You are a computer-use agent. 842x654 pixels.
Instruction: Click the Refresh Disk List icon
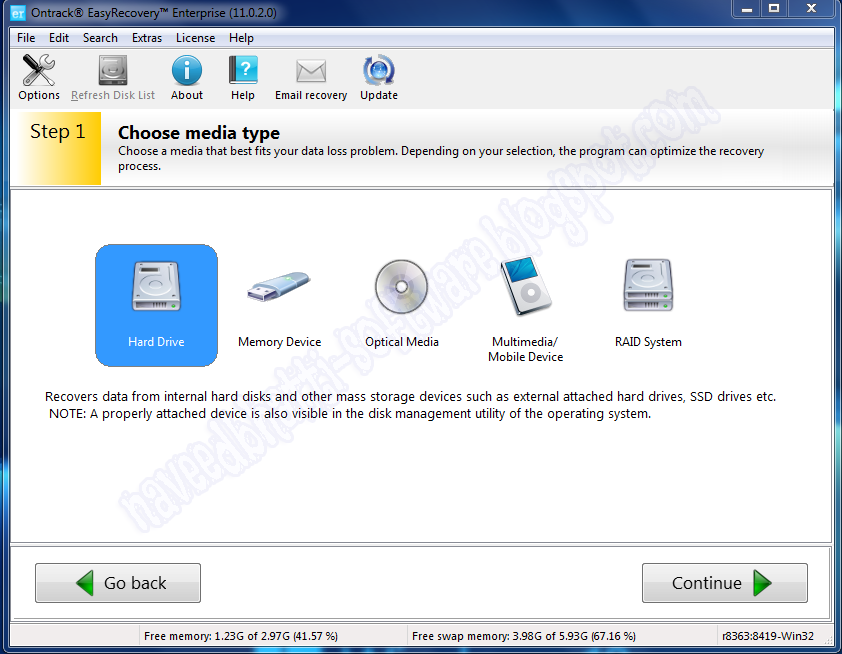click(x=113, y=70)
